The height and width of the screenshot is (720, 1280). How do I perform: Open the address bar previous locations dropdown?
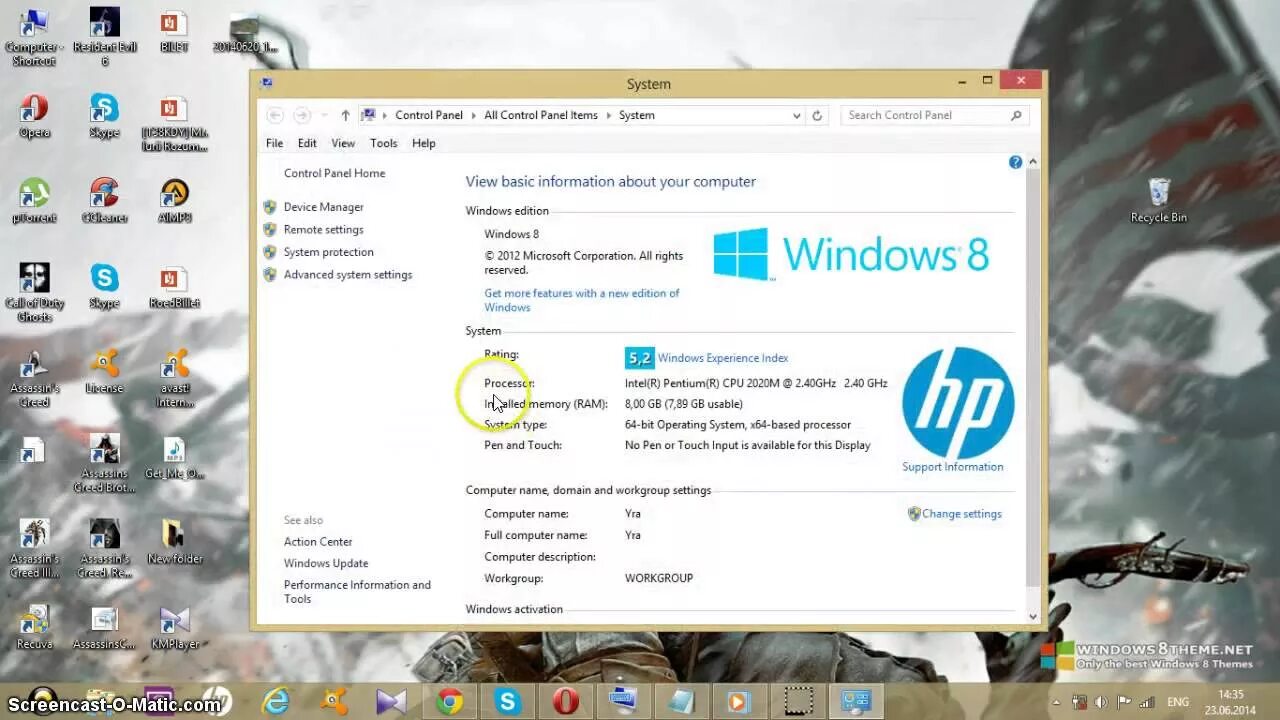point(796,115)
